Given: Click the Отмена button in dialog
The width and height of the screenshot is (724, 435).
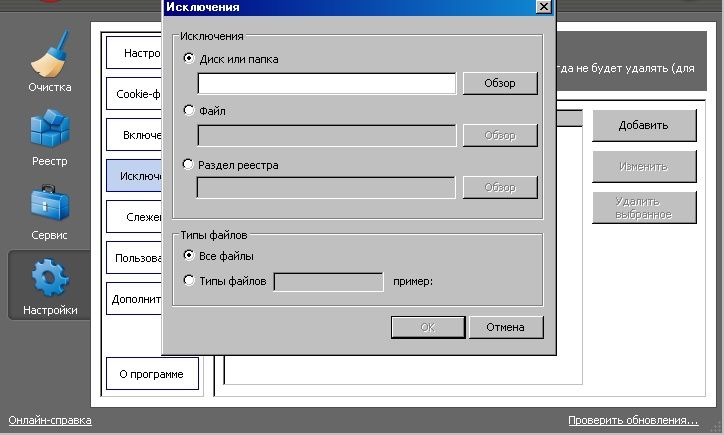Looking at the screenshot, I should tap(505, 327).
